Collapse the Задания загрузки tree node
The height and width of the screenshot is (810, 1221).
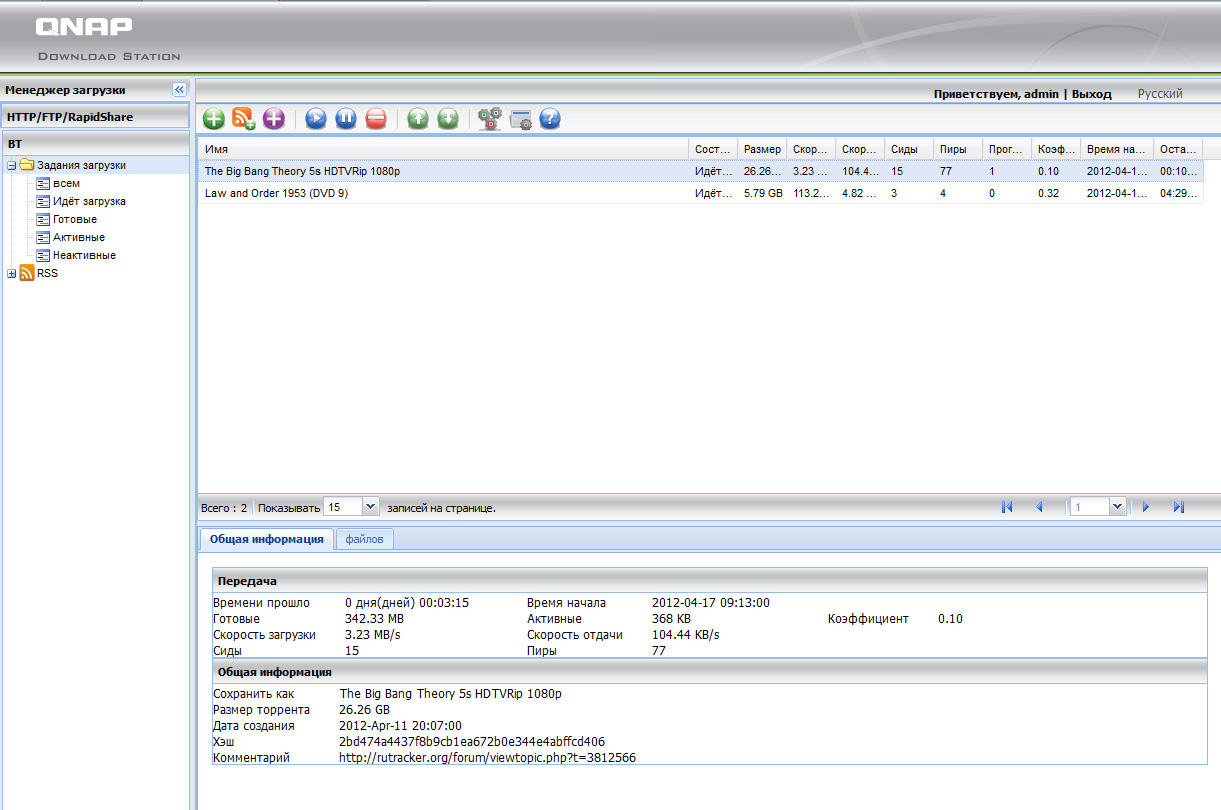coord(12,166)
